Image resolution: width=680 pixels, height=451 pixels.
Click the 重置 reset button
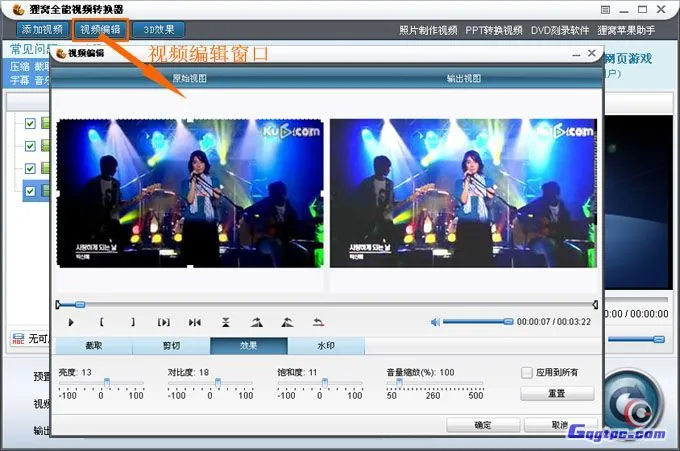pos(557,393)
